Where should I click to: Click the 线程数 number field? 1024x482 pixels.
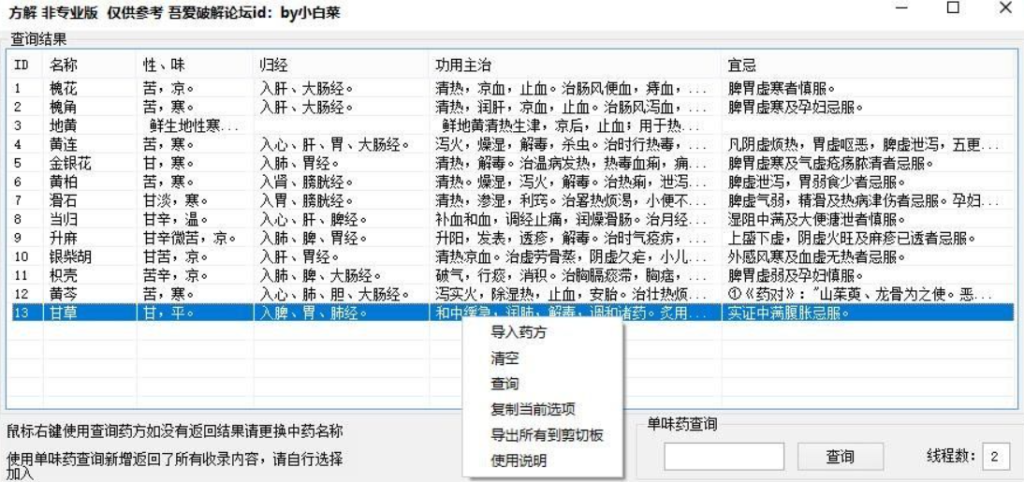(995, 456)
